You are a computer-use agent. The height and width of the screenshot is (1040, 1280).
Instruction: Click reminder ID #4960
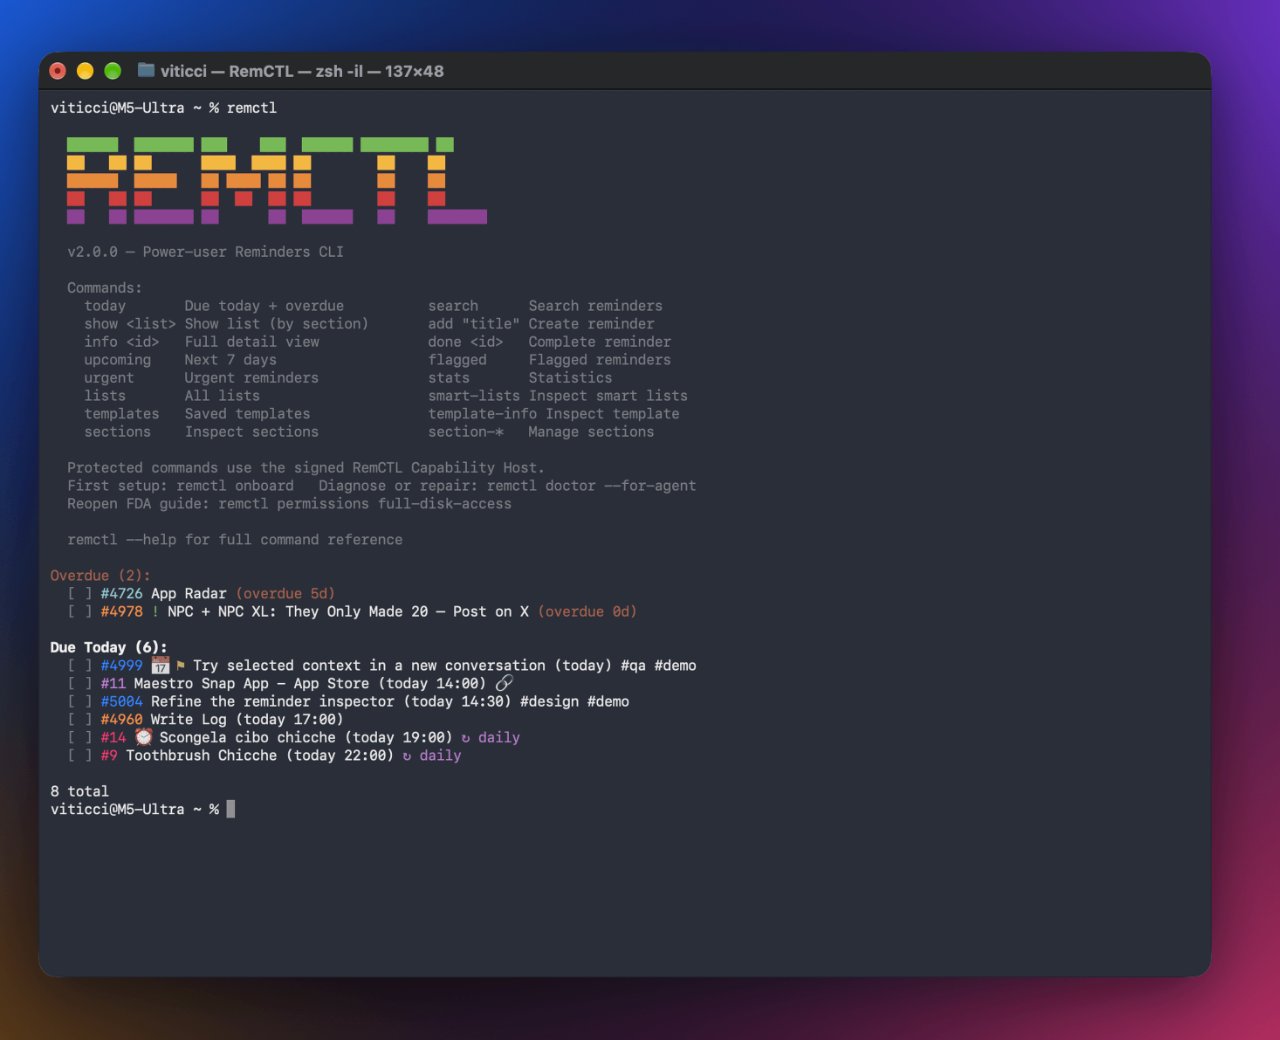[x=122, y=720]
